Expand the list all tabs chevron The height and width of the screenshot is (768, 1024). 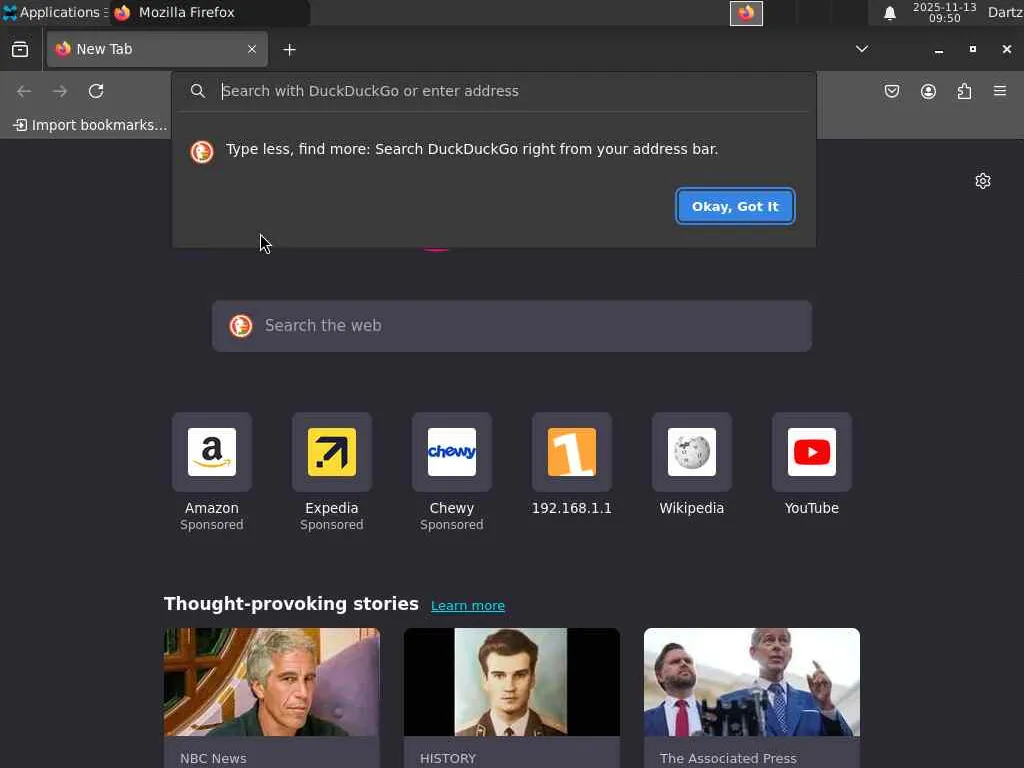(862, 49)
